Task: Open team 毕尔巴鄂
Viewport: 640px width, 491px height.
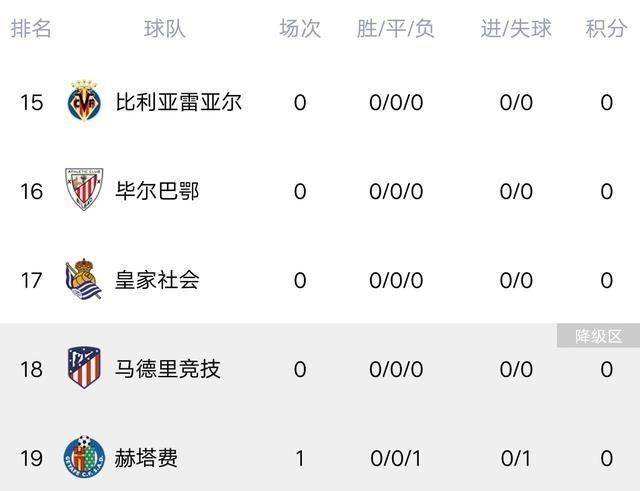Action: click(x=157, y=191)
